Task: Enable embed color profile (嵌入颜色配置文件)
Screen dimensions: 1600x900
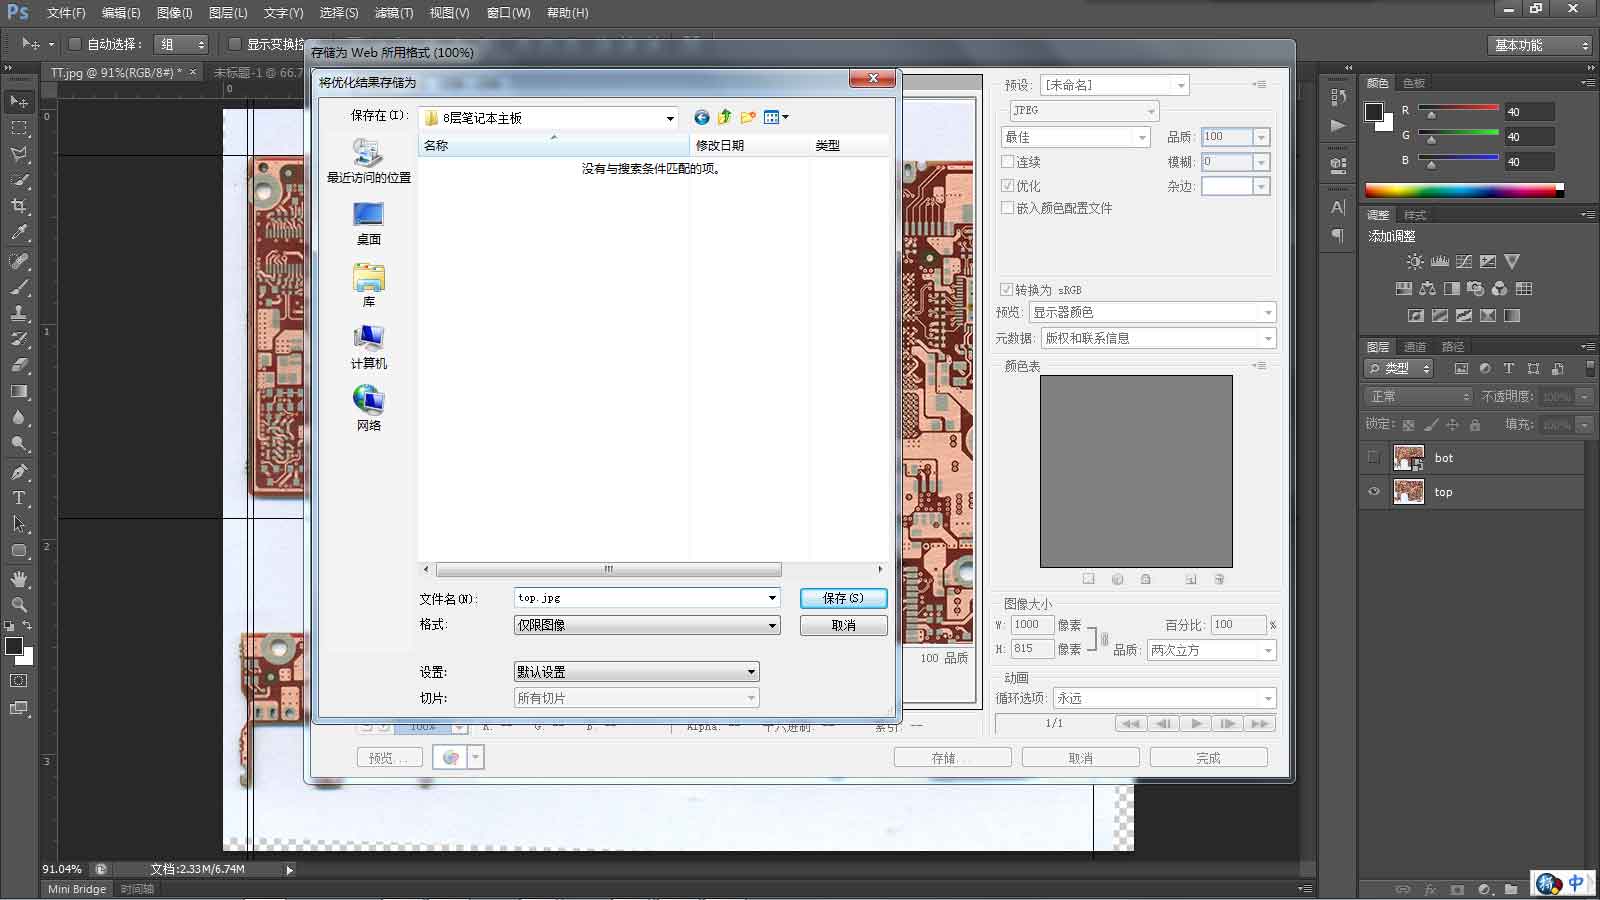Action: pos(1008,208)
